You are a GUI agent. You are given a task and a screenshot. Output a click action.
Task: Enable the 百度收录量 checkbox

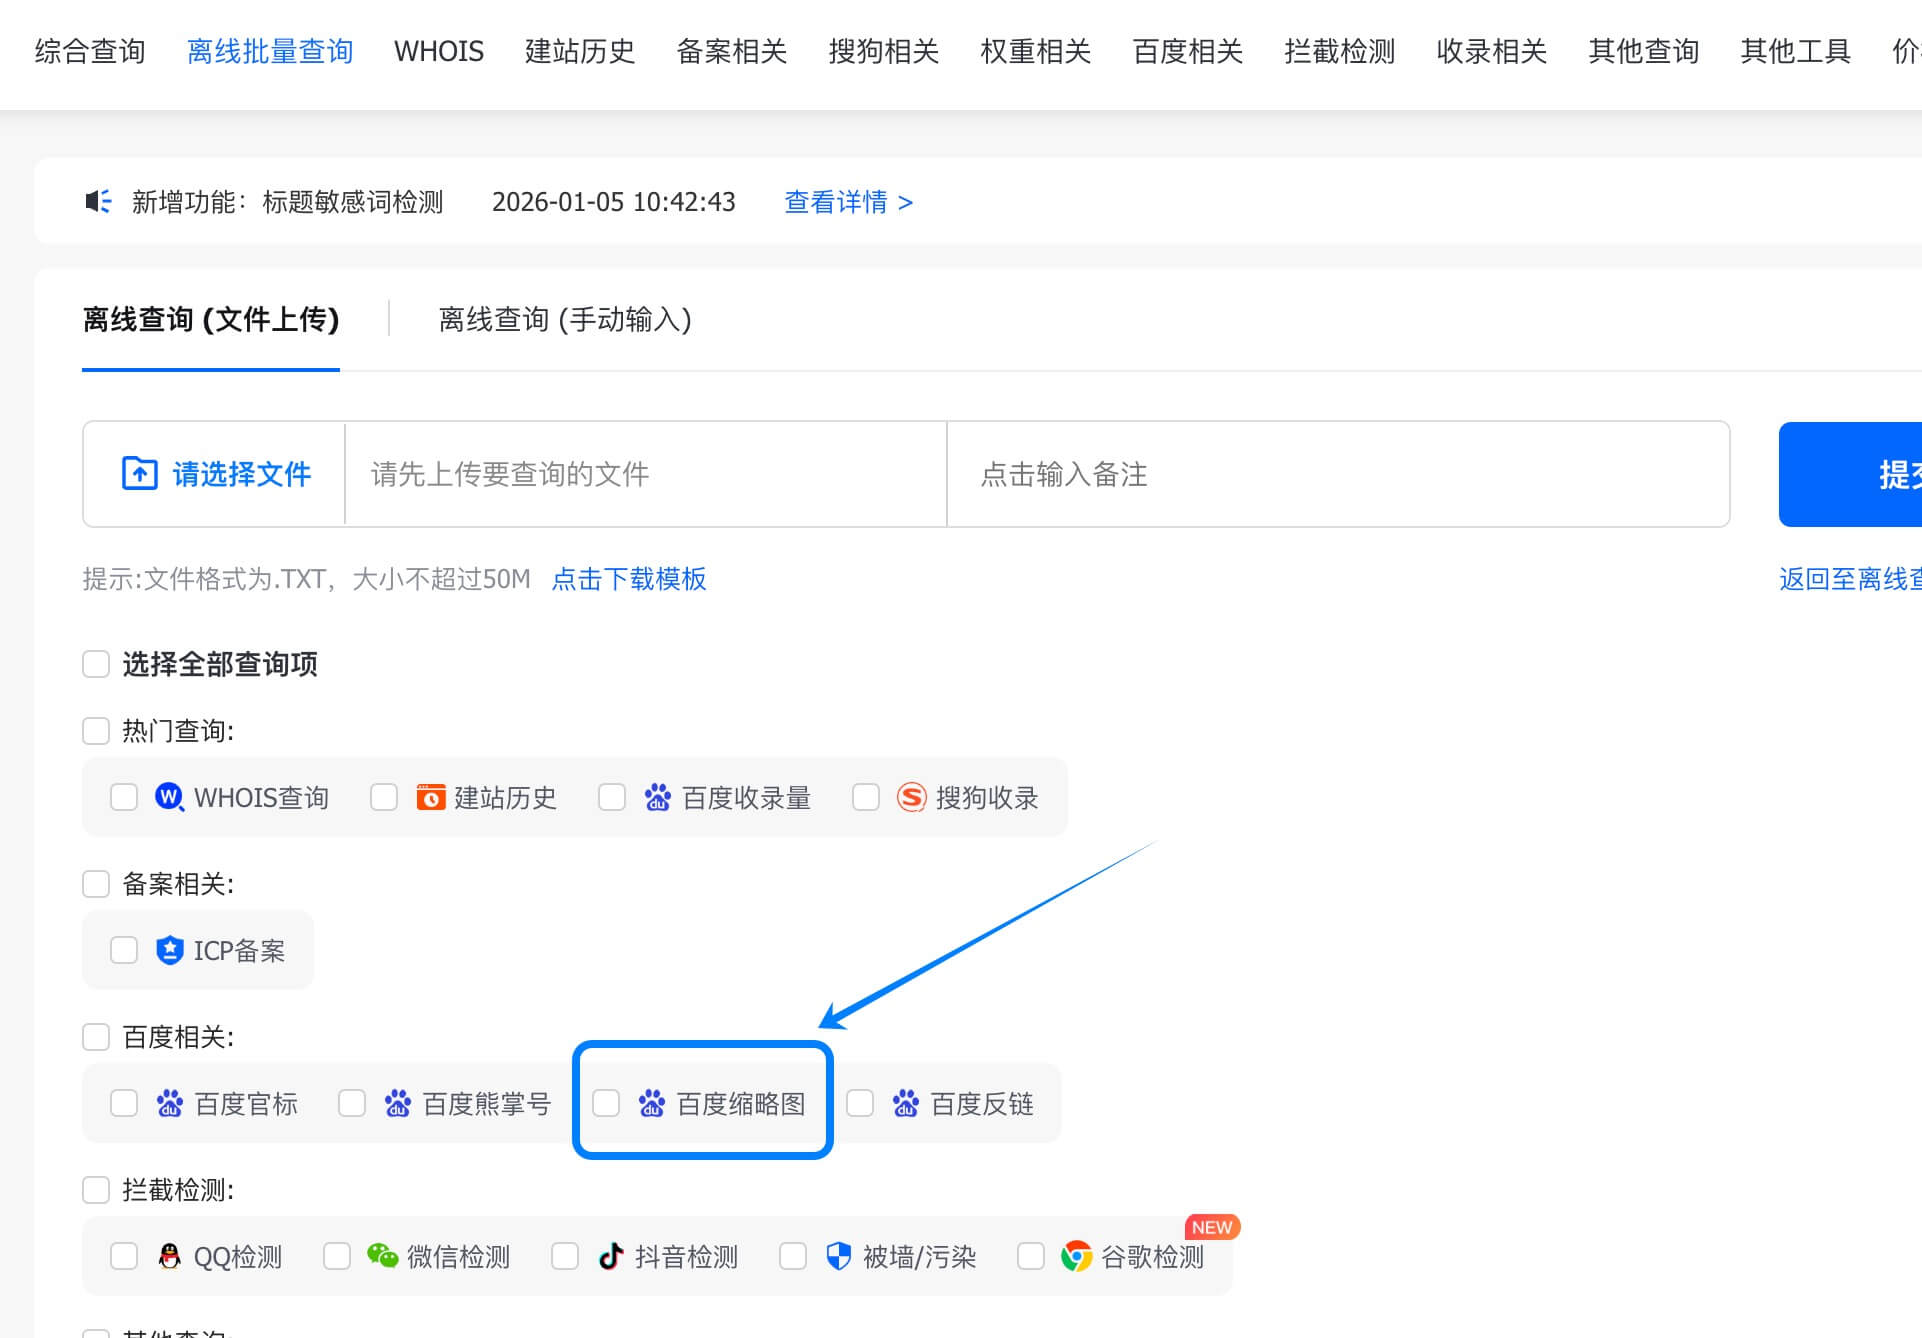click(612, 797)
